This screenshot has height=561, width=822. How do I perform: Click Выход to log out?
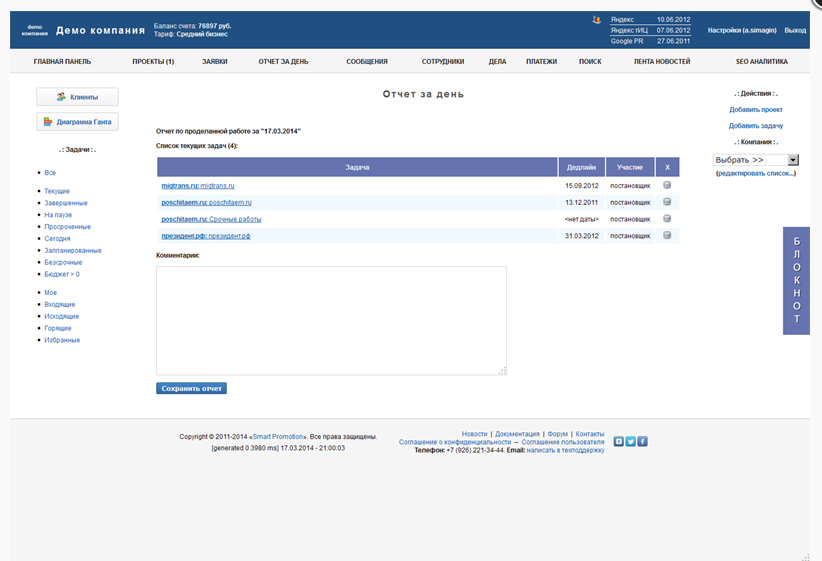pyautogui.click(x=795, y=30)
